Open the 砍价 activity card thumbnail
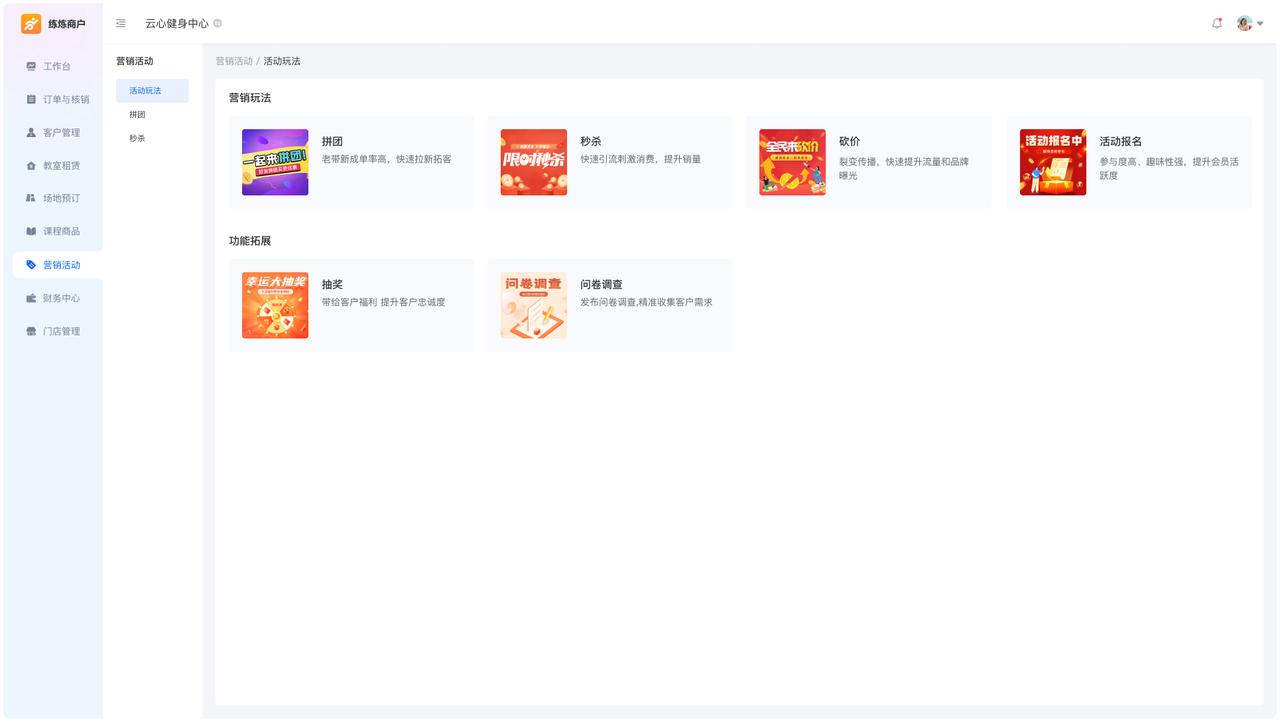The width and height of the screenshot is (1280, 722). point(792,162)
